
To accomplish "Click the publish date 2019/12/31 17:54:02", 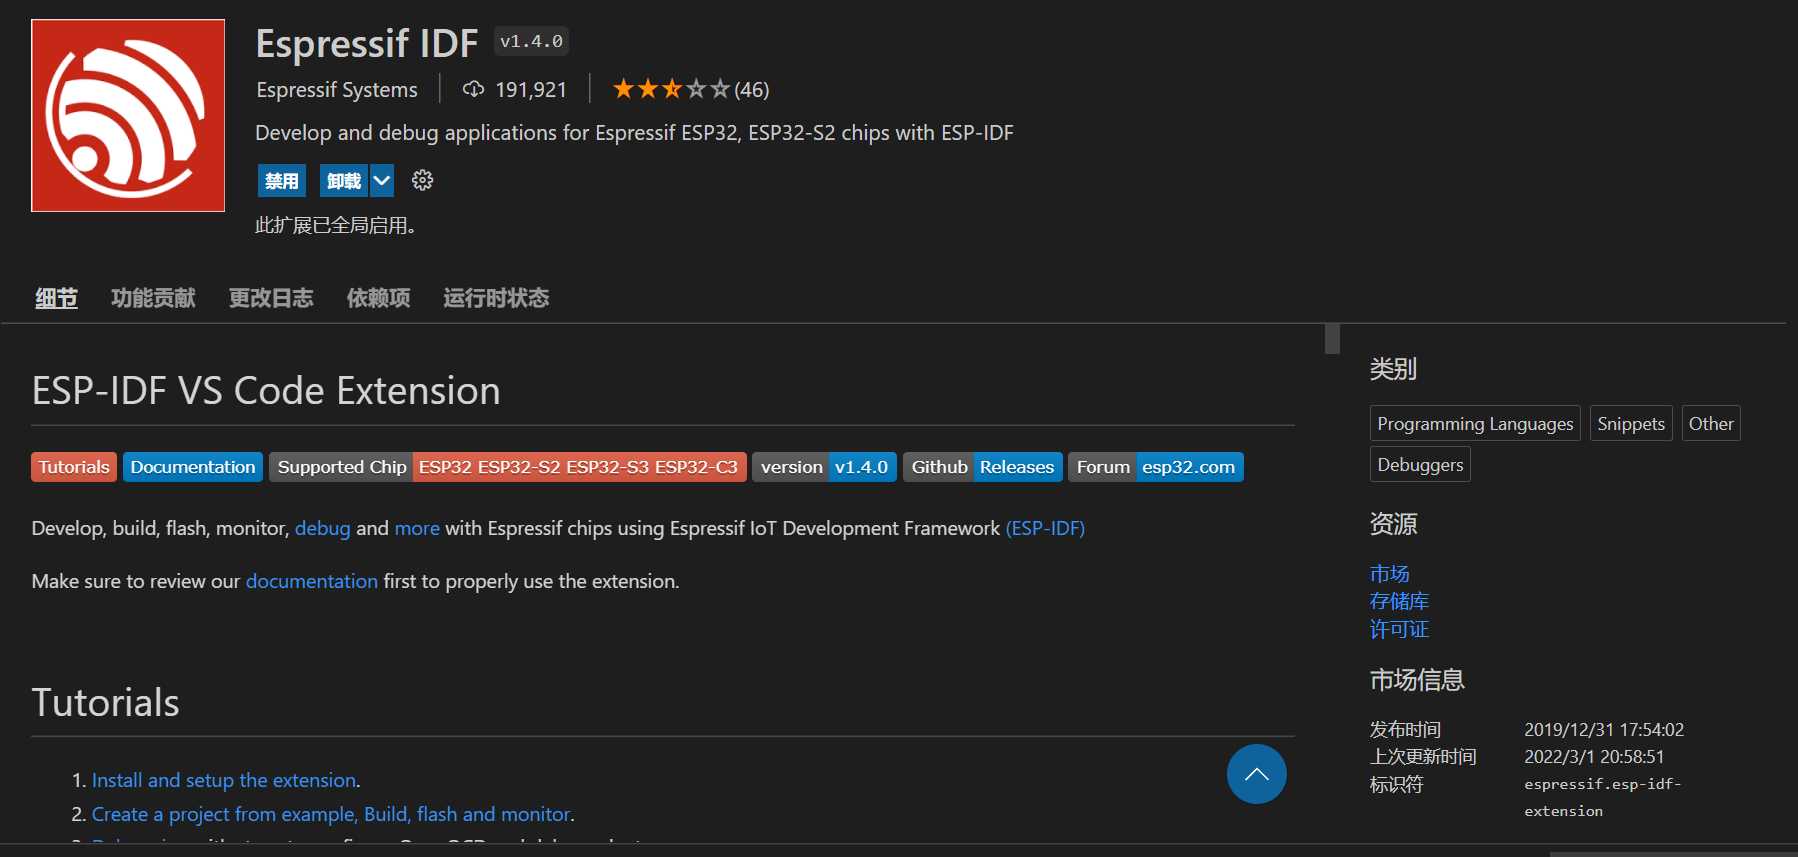I will pyautogui.click(x=1604, y=730).
